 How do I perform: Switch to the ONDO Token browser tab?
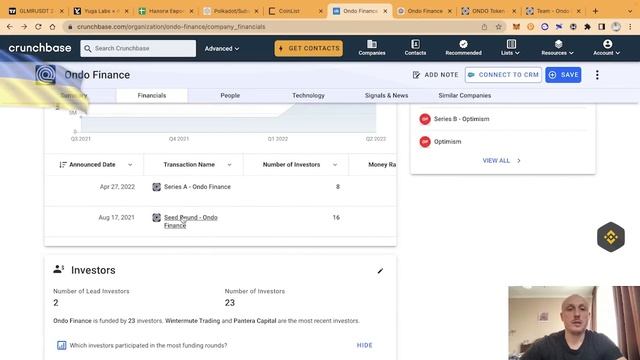point(489,11)
